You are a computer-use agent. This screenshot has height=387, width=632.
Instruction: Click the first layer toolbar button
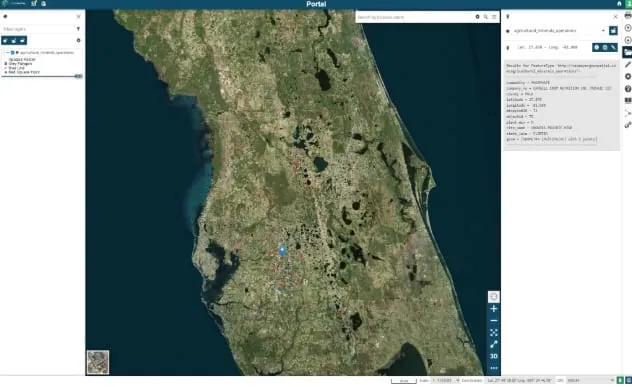pos(6,40)
